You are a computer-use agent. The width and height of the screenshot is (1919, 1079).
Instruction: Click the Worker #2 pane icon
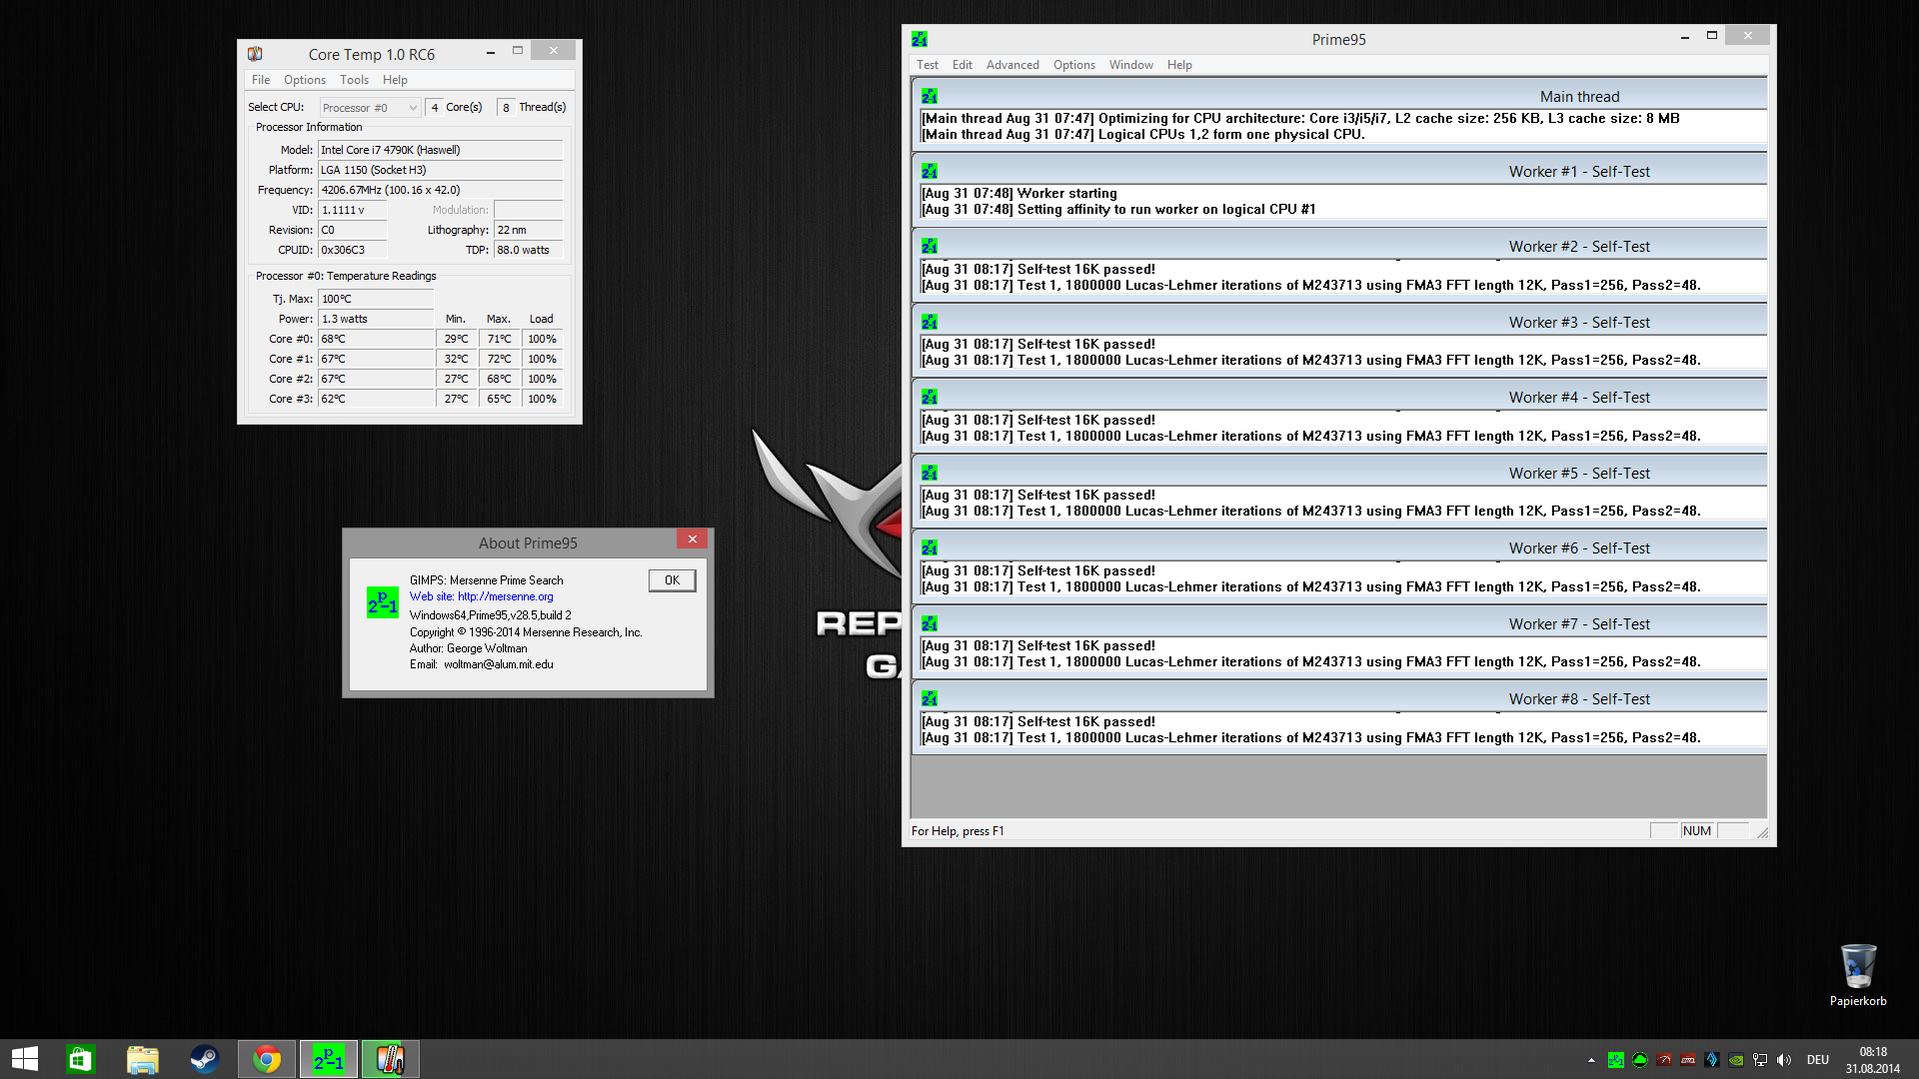929,246
